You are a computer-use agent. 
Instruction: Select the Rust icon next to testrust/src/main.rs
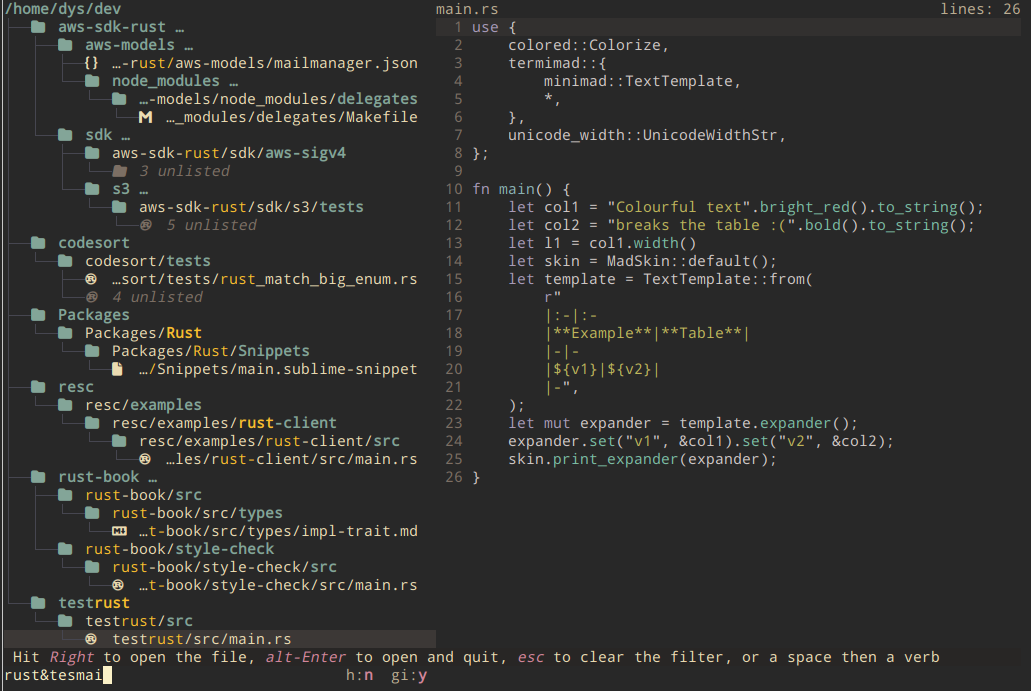point(92,638)
